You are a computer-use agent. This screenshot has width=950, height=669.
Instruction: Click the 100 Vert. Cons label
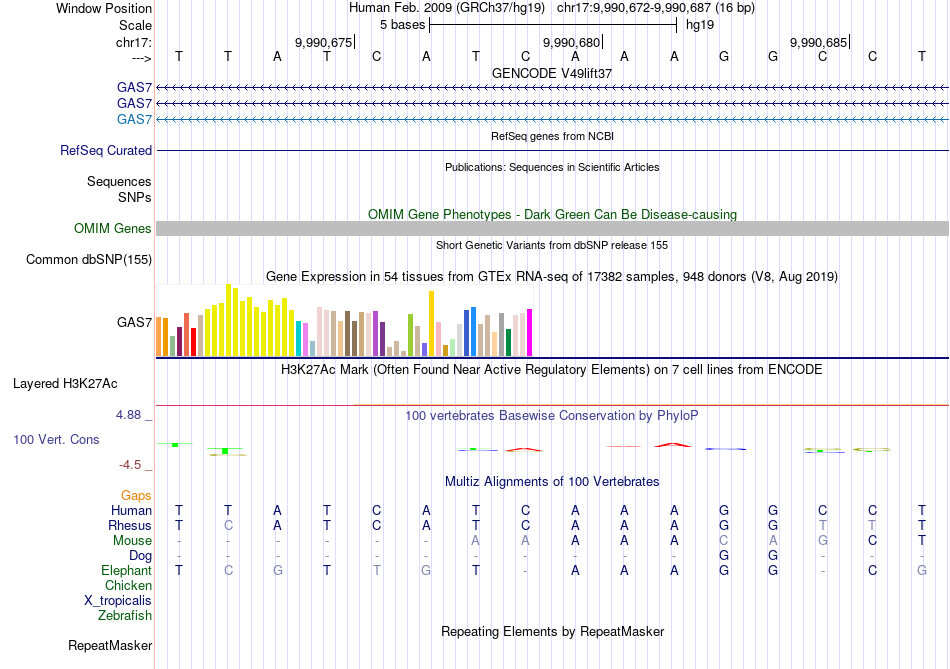coord(56,439)
